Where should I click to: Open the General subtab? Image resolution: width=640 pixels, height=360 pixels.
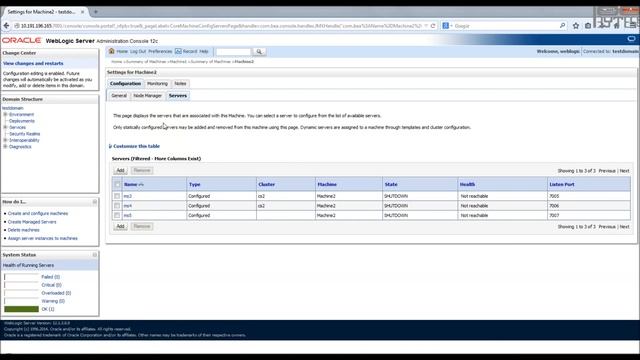coord(119,96)
